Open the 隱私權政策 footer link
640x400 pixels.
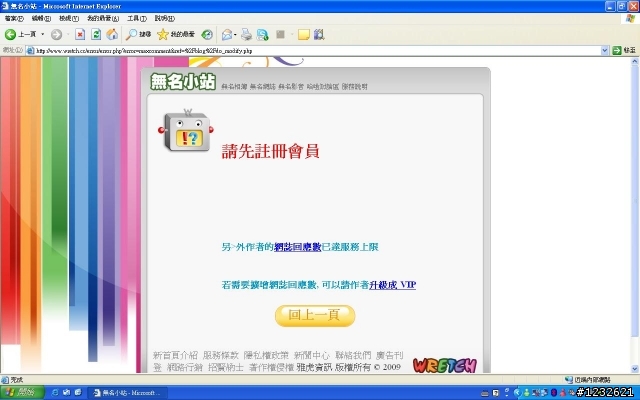click(266, 355)
